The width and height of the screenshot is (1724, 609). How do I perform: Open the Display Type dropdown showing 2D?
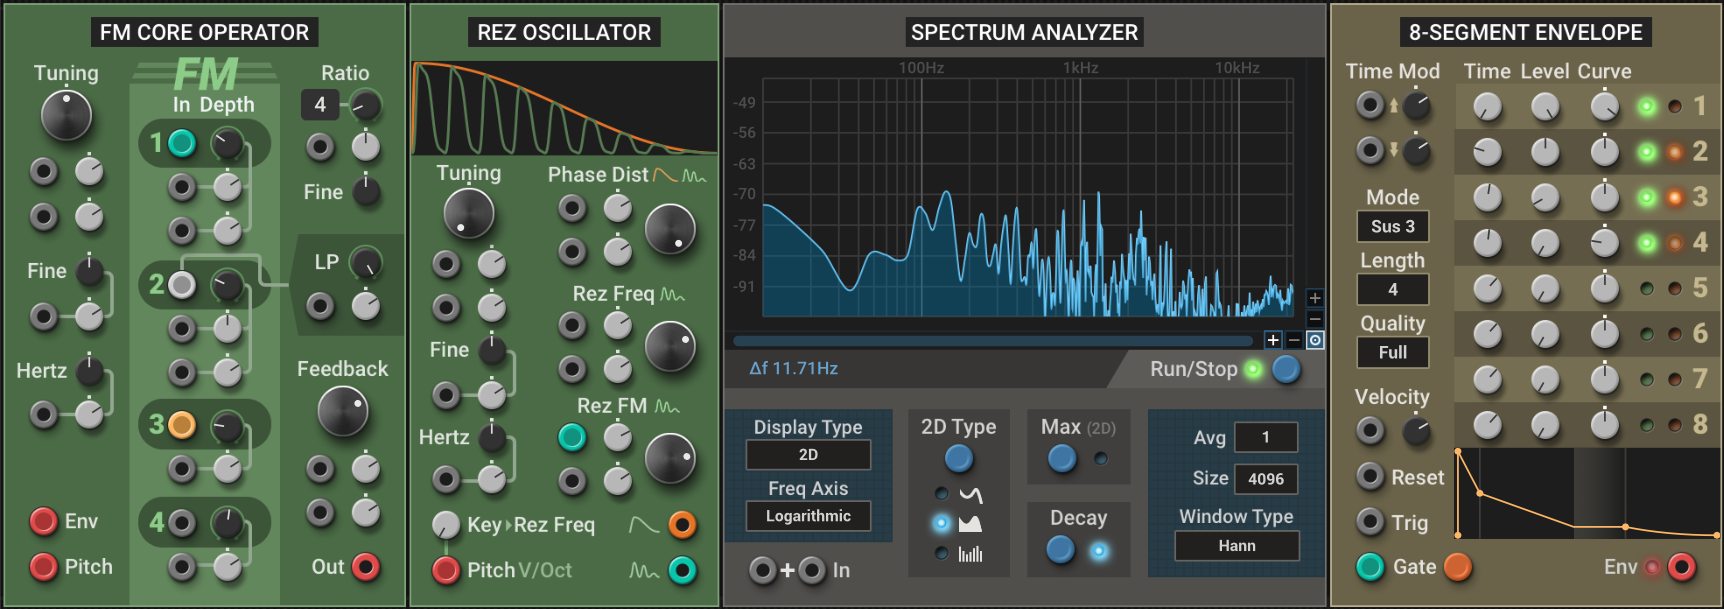(808, 455)
